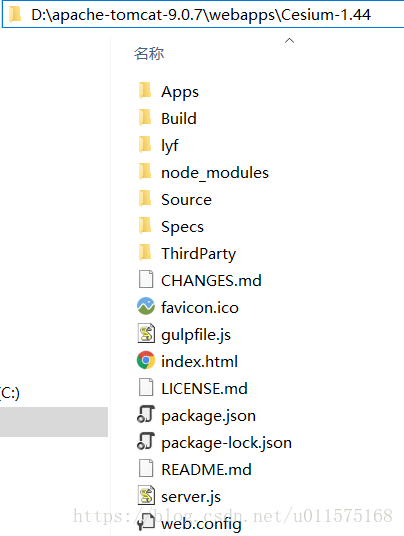Viewport: 404px width, 536px height.
Task: Select the Specs folder name
Action: point(182,227)
